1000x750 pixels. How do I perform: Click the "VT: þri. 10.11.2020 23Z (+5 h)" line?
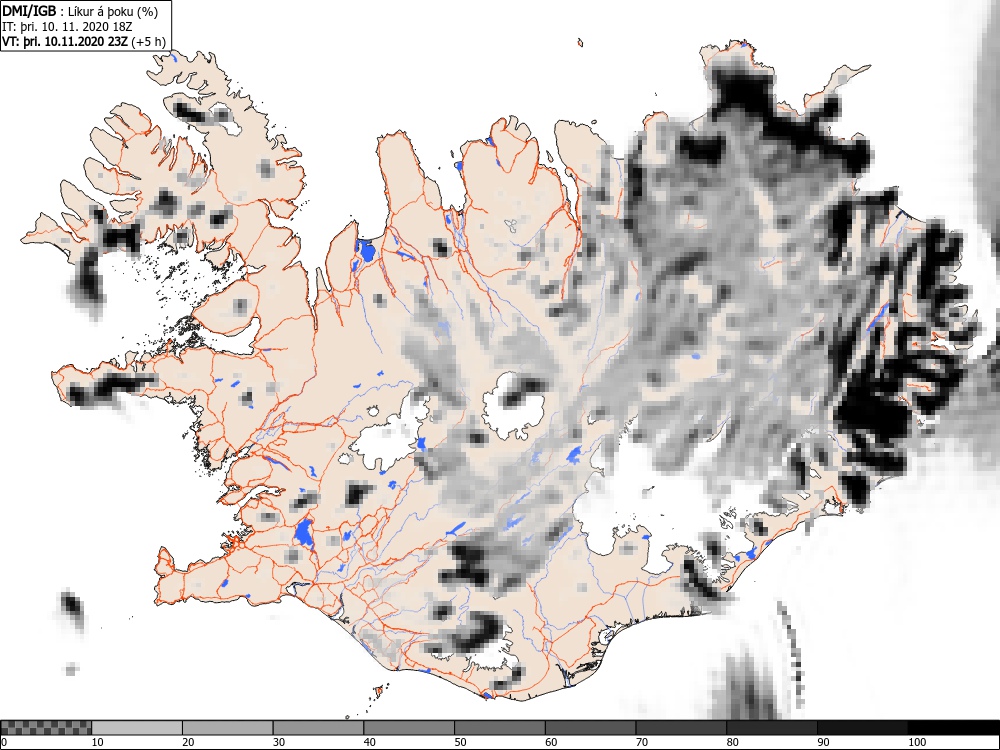click(x=84, y=42)
